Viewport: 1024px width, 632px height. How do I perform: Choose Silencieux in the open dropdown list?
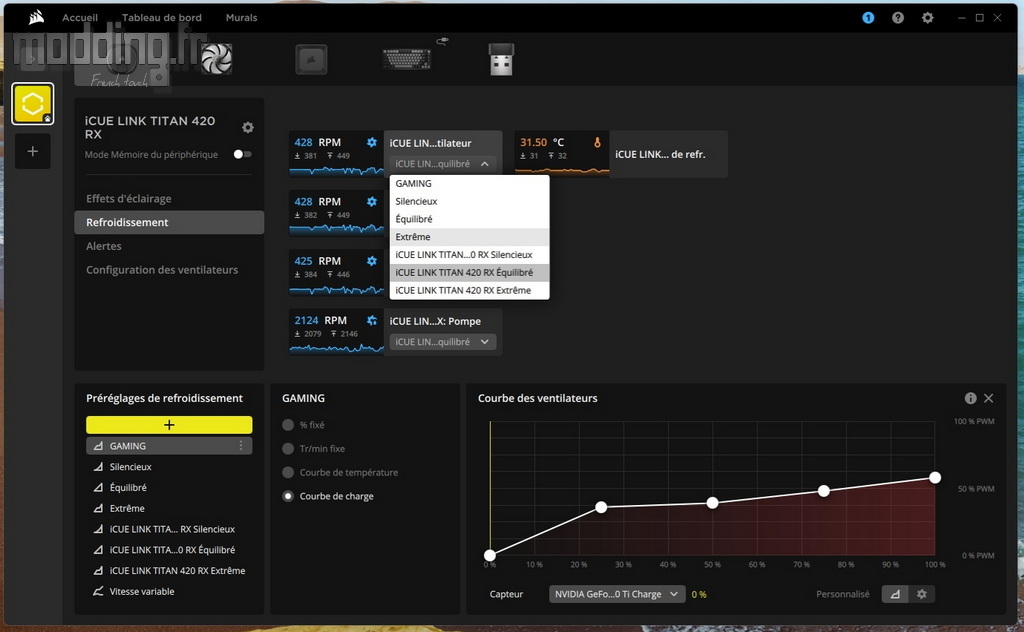click(470, 201)
